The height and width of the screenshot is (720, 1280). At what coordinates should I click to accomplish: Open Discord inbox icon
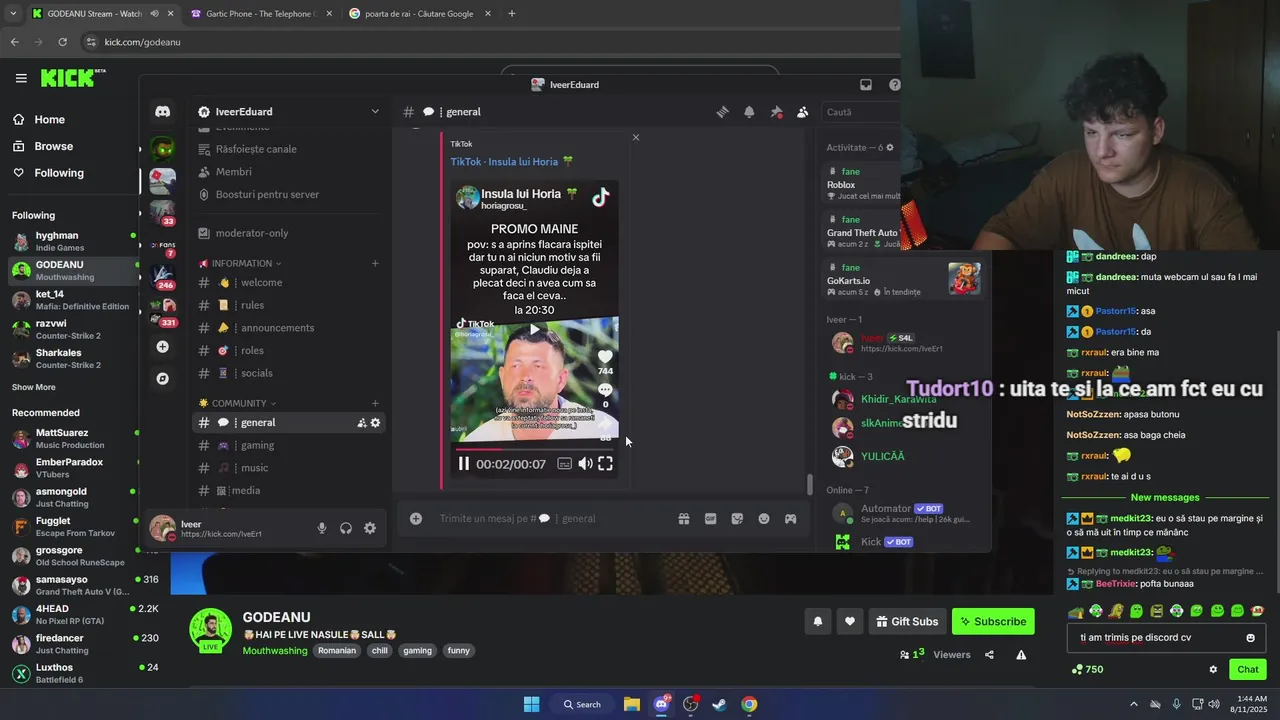pos(866,85)
